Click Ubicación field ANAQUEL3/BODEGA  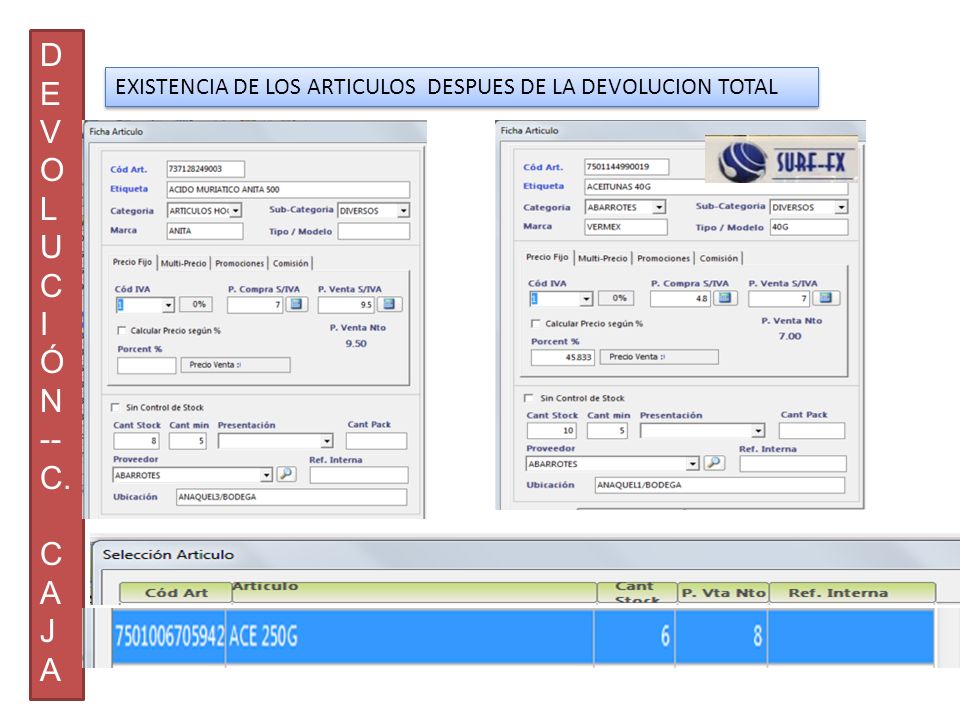click(291, 497)
